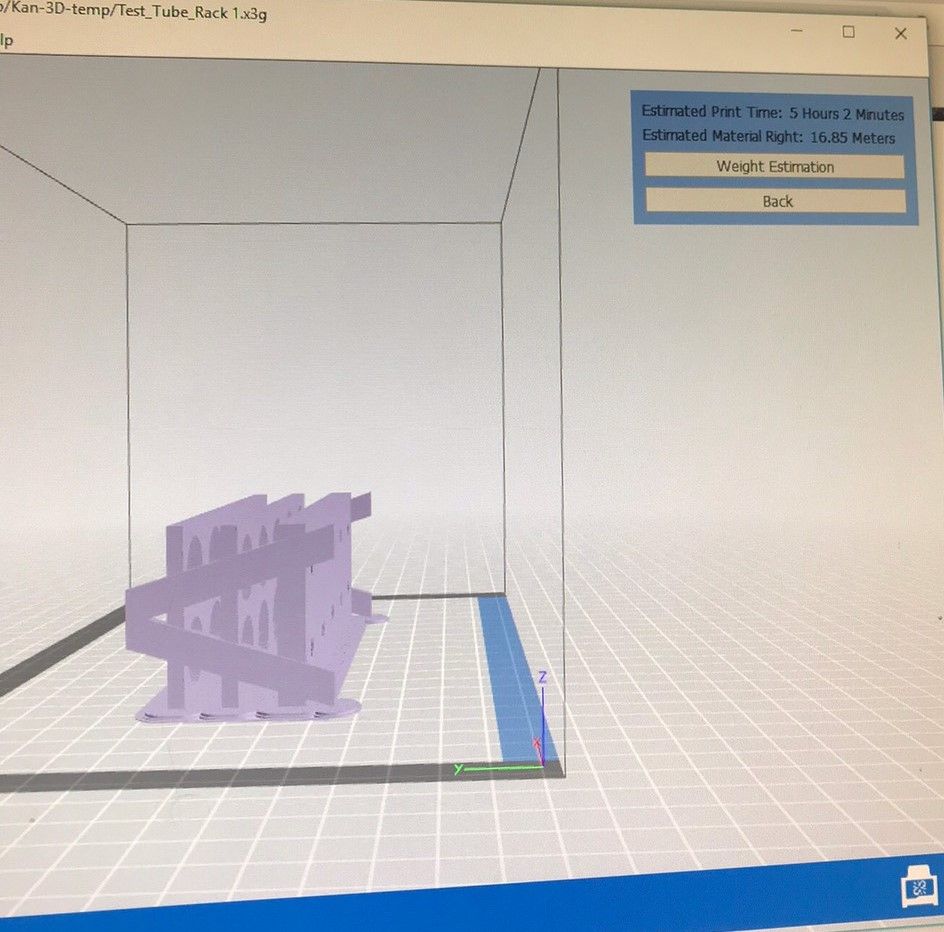This screenshot has width=944, height=932.
Task: Open the Help menu
Action: coord(6,40)
